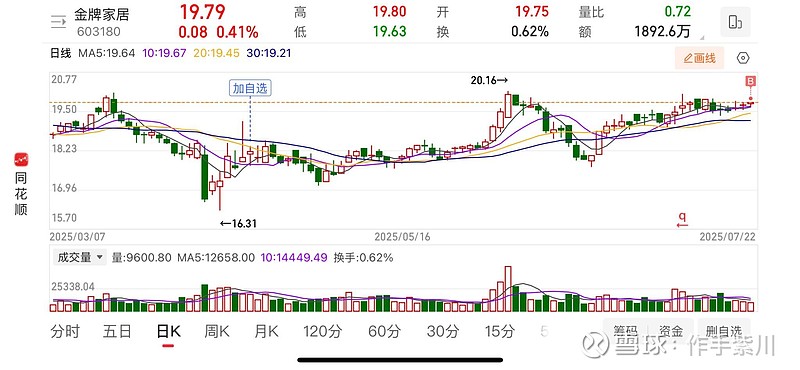Viewport: 800px width, 370px height.
Task: Open the stock list menu icon
Action: pos(59,21)
